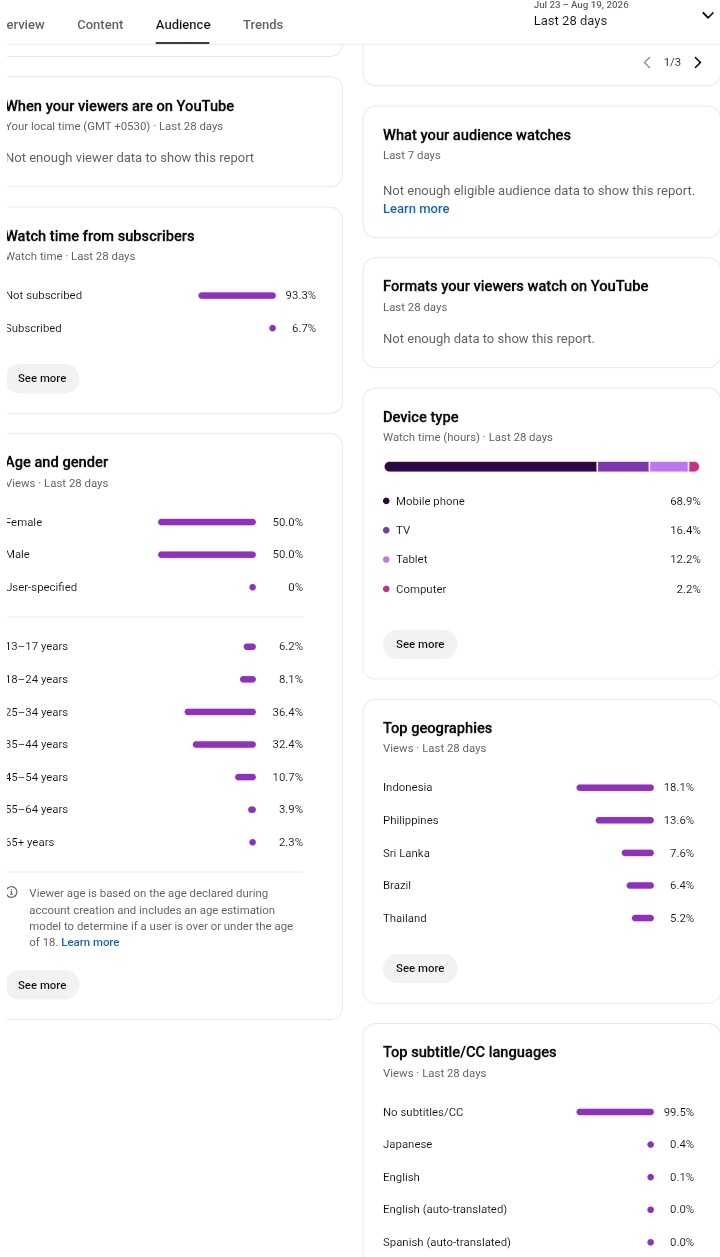The width and height of the screenshot is (720, 1257).
Task: Click See more under Age and gender
Action: click(x=42, y=985)
